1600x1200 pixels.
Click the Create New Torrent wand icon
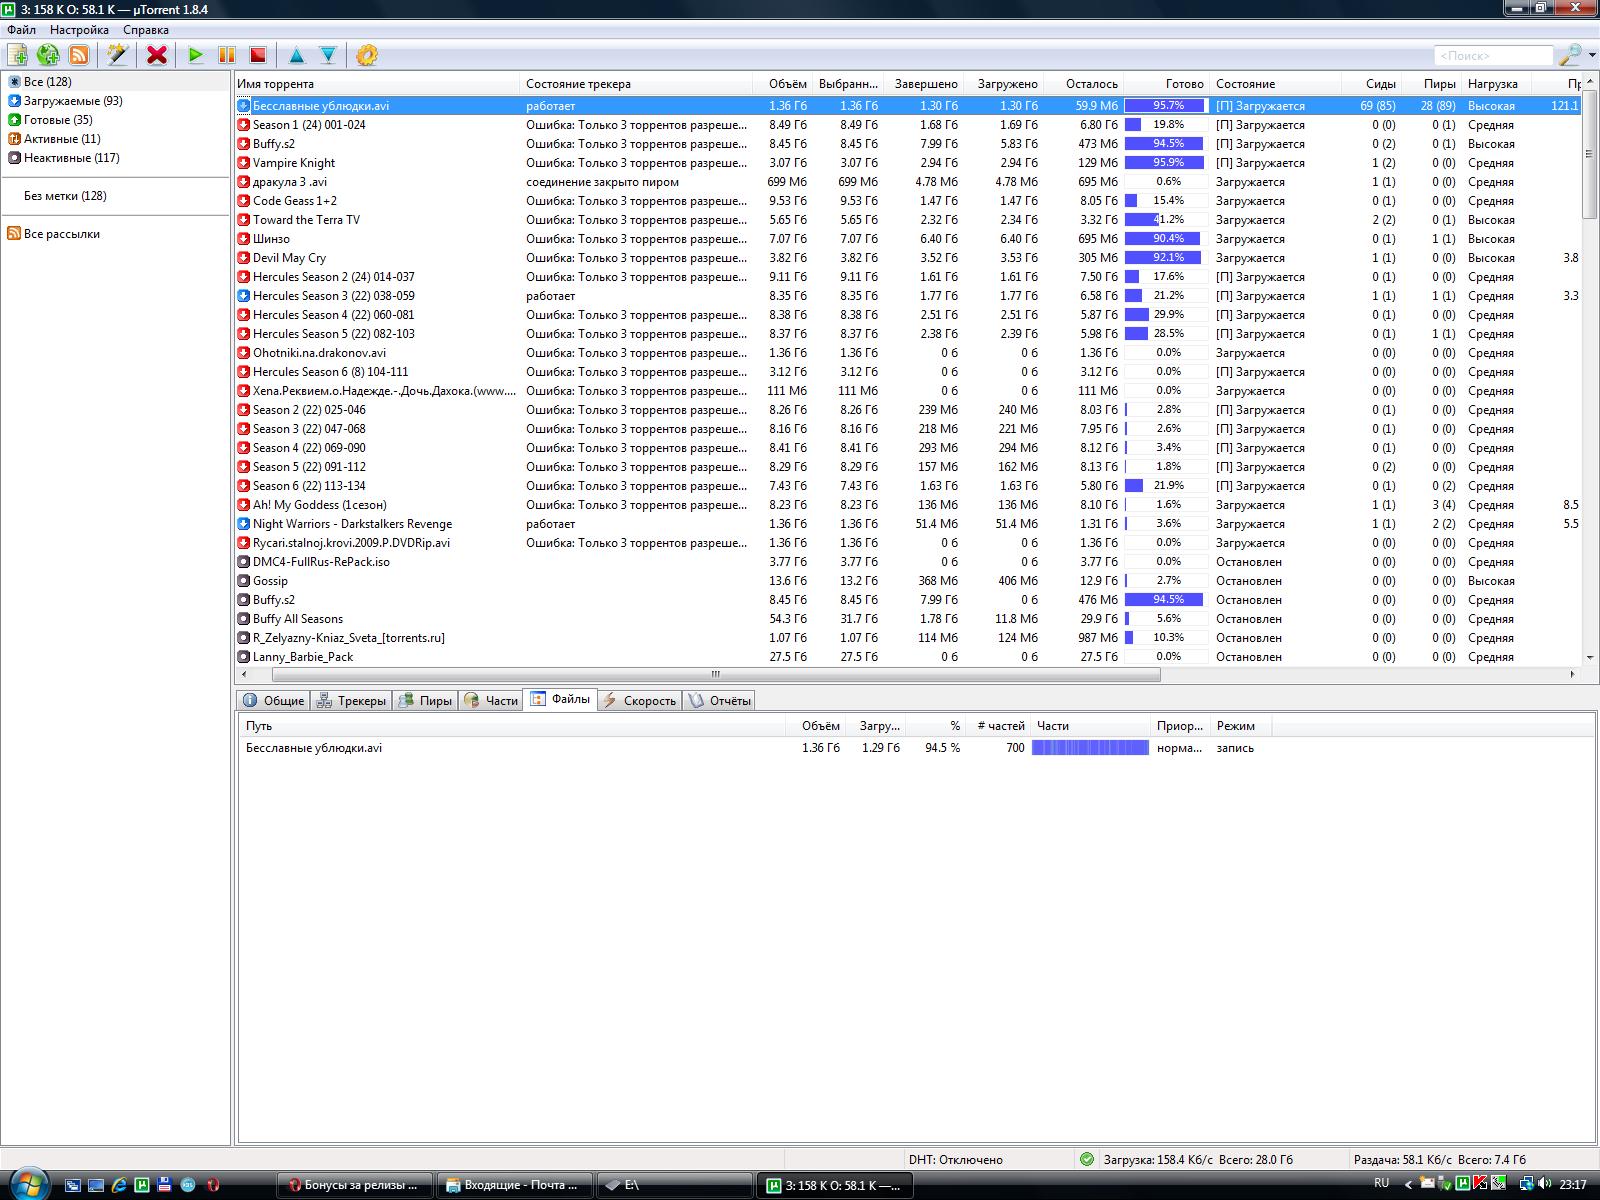(118, 55)
